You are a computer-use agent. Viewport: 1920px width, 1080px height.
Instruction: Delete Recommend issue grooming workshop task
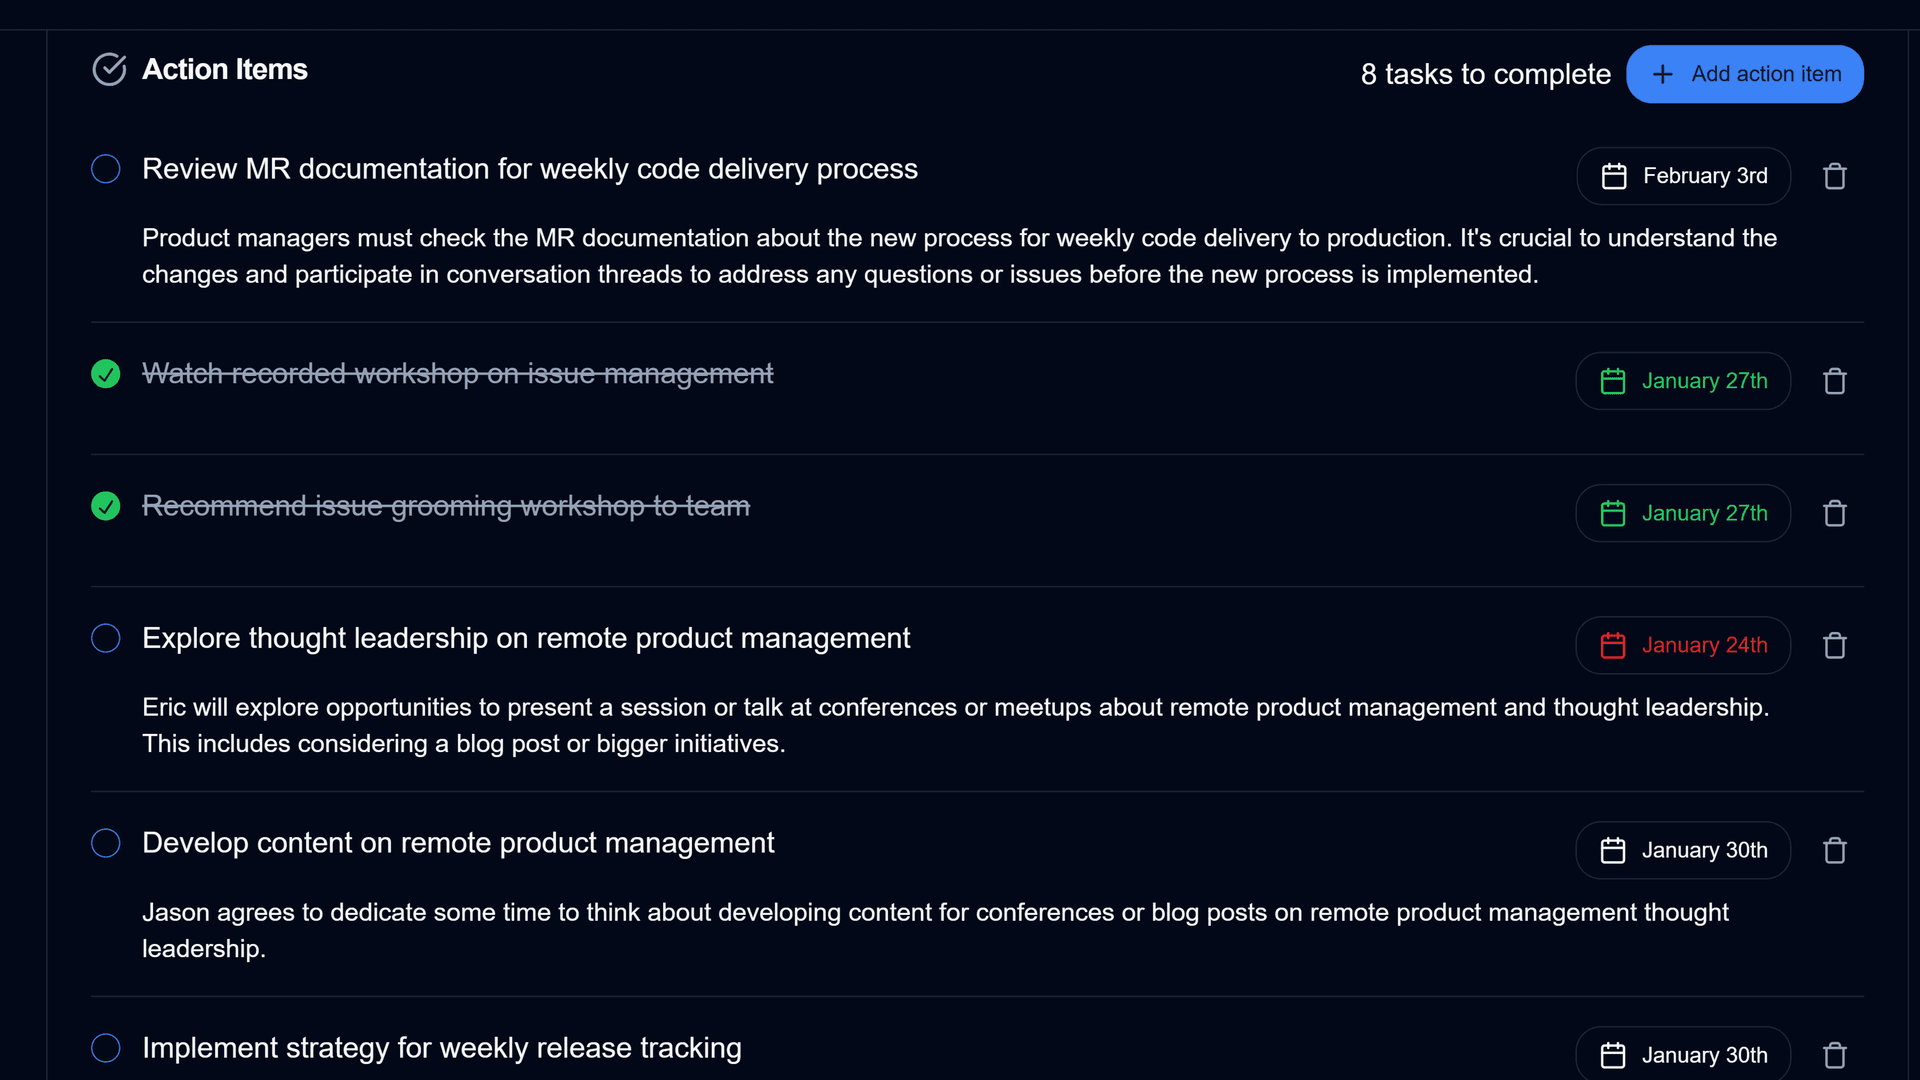pyautogui.click(x=1834, y=513)
